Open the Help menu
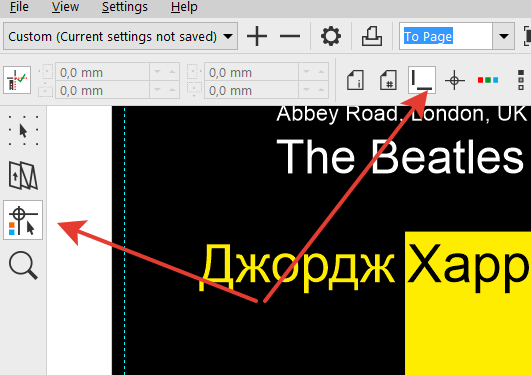This screenshot has height=375, width=531. [184, 7]
